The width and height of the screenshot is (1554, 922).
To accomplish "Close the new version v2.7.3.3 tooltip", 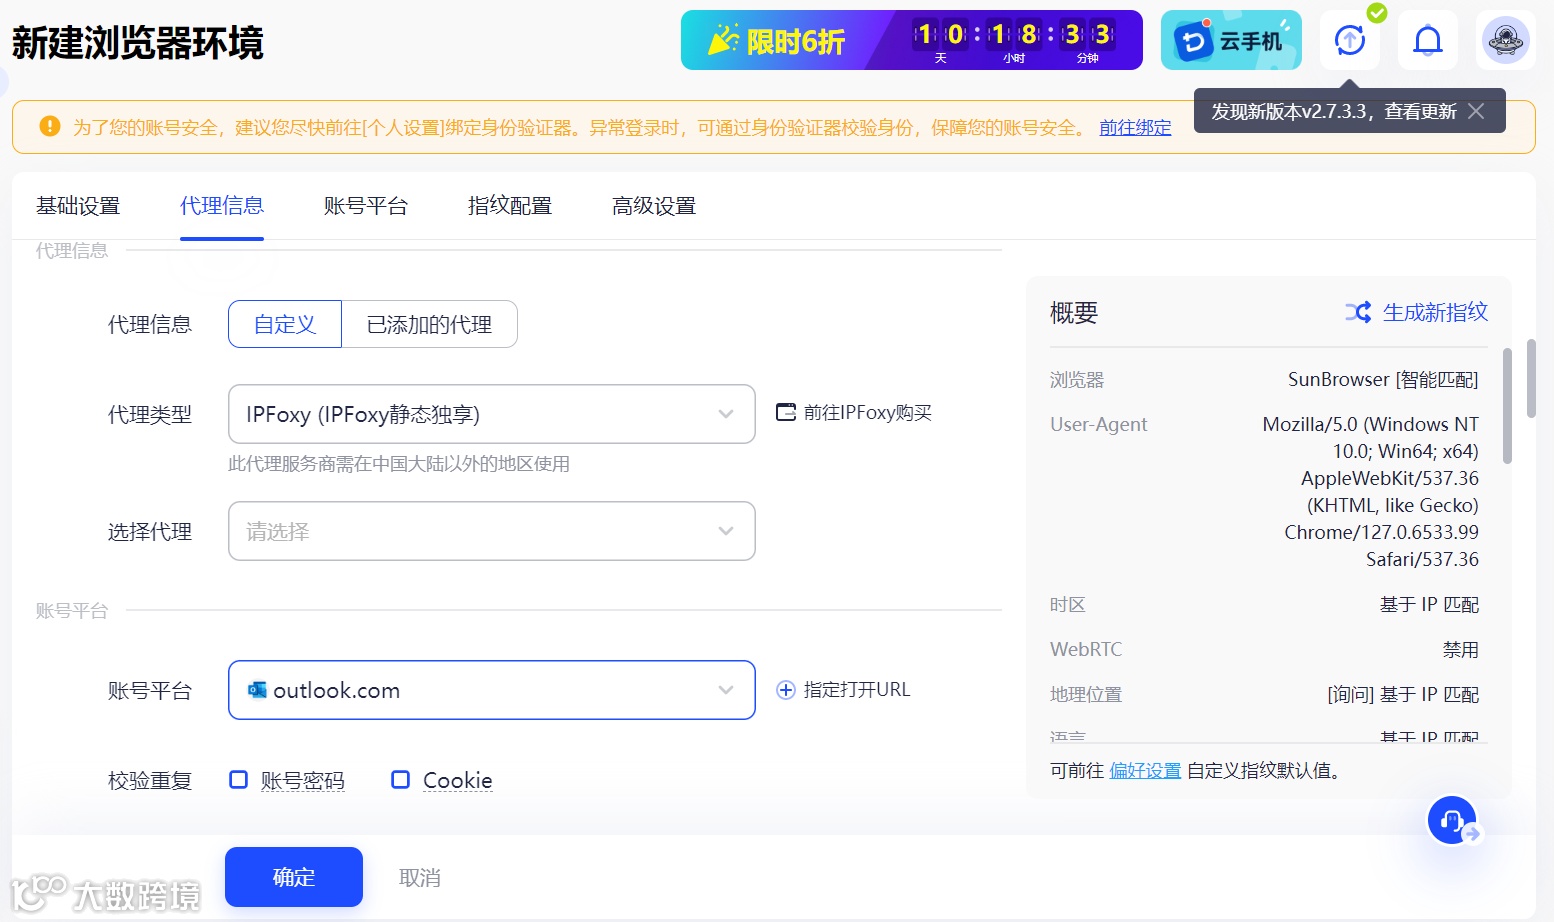I will [1476, 111].
